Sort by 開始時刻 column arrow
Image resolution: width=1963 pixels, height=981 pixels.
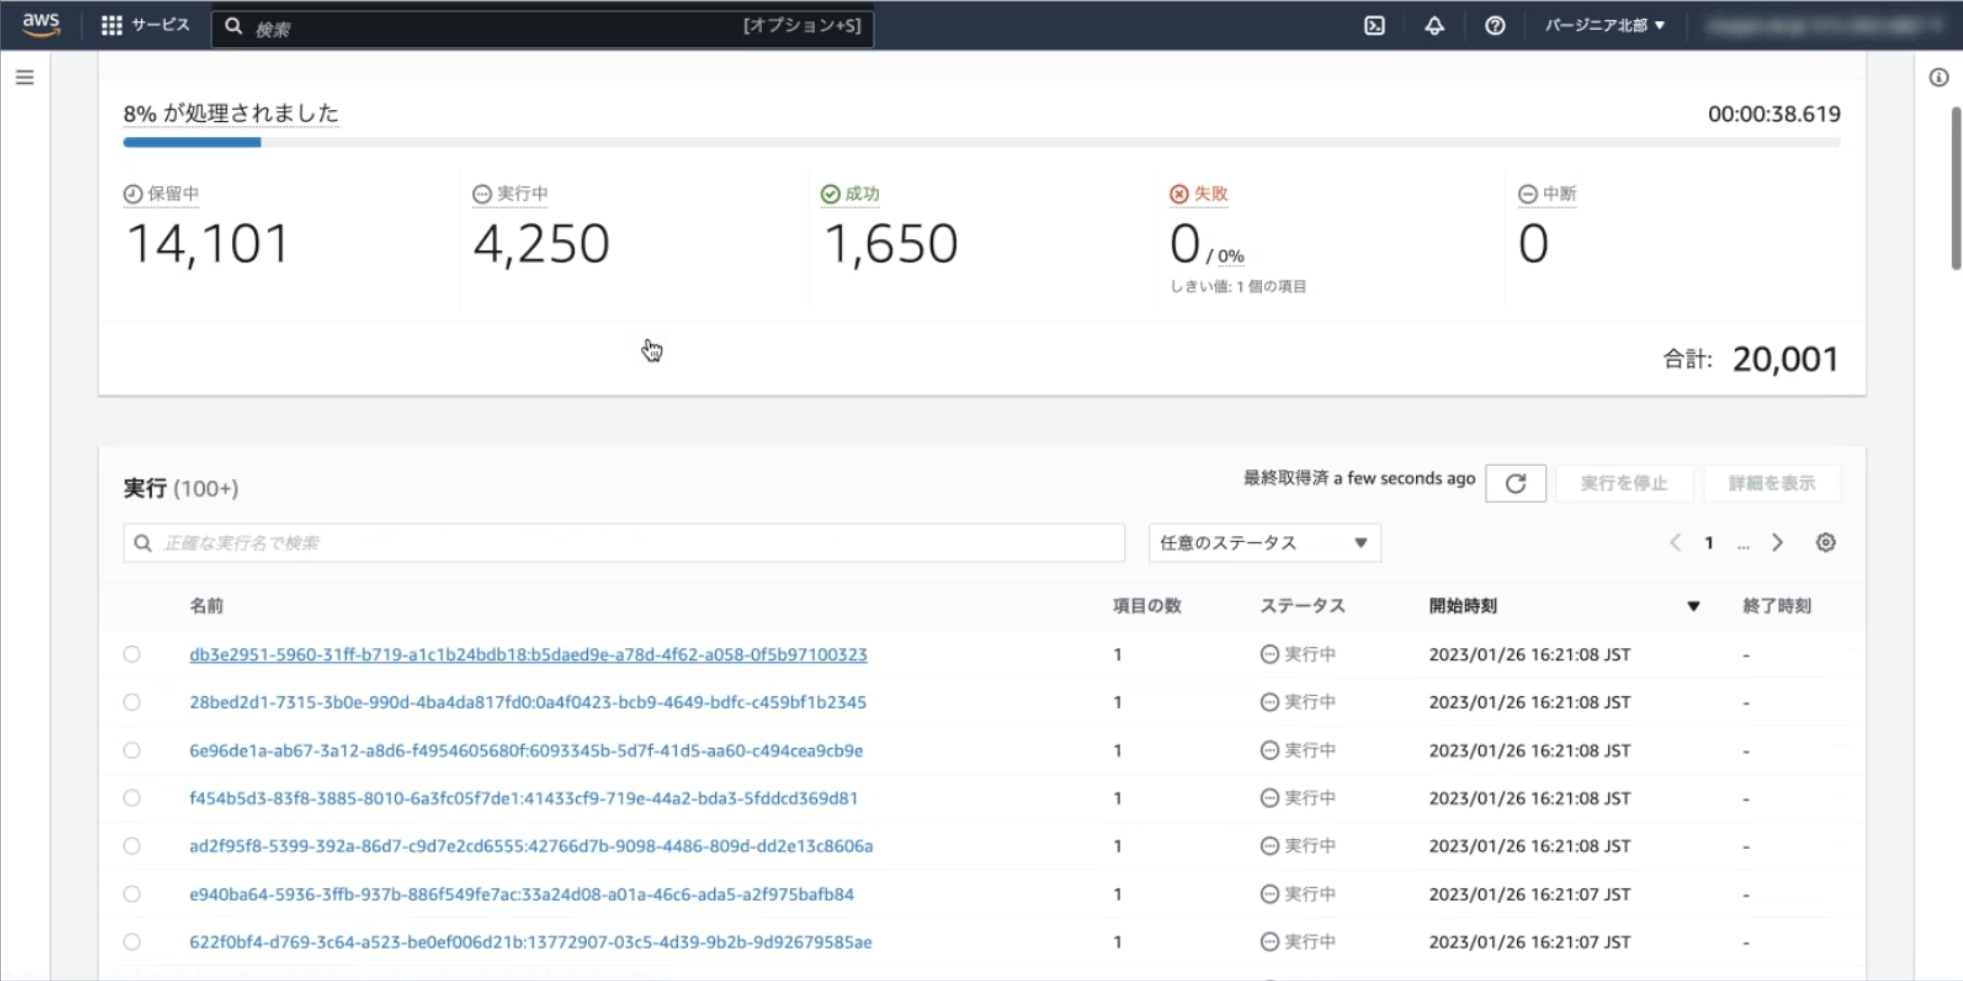pos(1693,606)
